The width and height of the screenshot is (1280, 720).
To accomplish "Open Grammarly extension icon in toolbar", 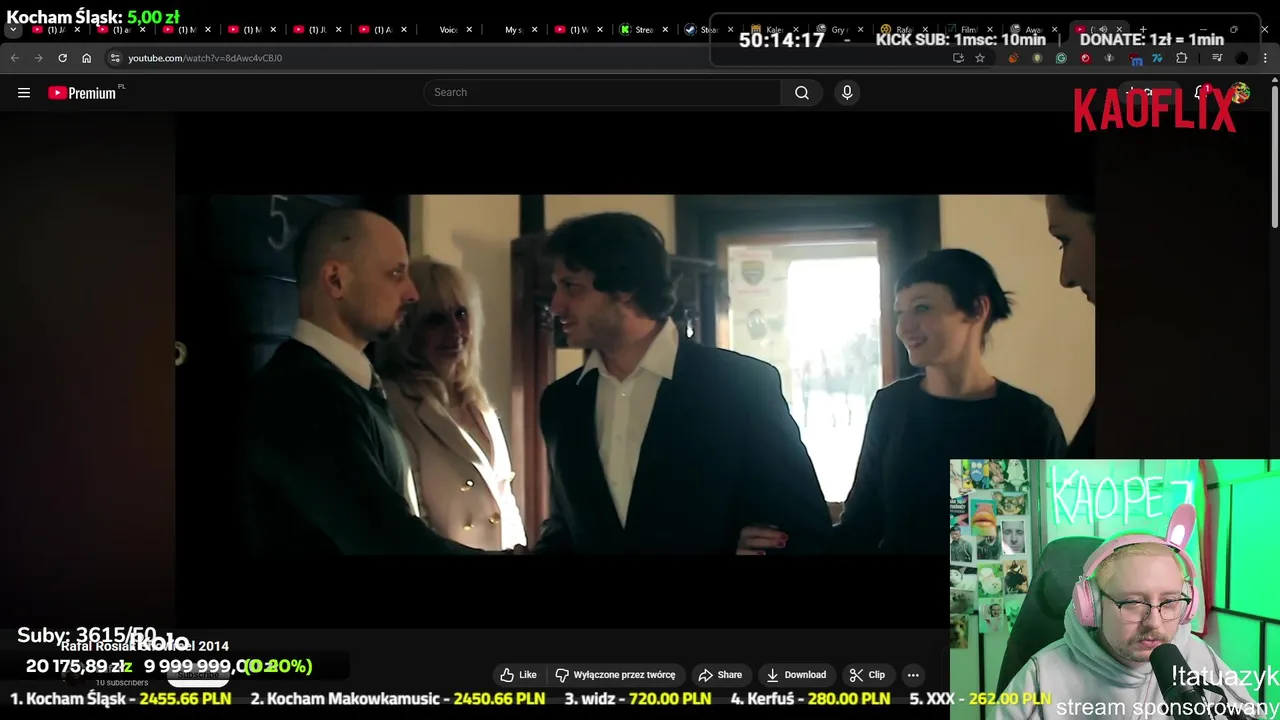I will click(1061, 58).
